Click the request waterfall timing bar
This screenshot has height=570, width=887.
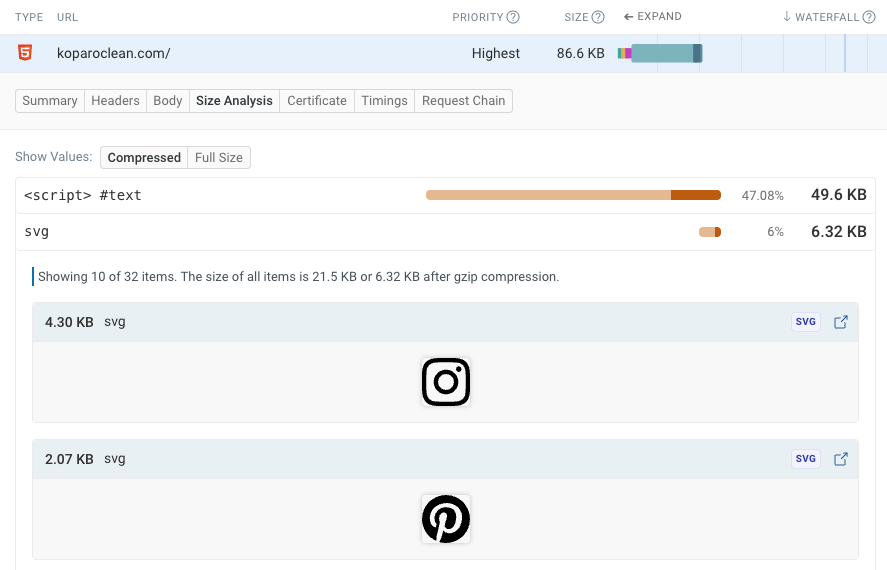pyautogui.click(x=661, y=54)
